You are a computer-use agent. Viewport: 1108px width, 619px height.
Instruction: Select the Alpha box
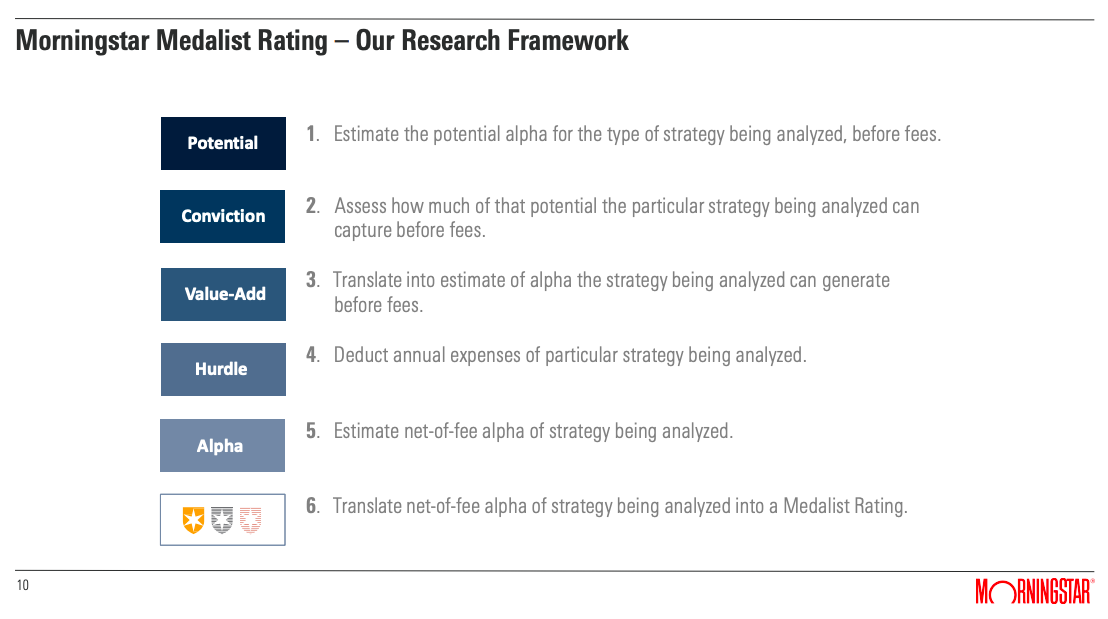pos(223,445)
